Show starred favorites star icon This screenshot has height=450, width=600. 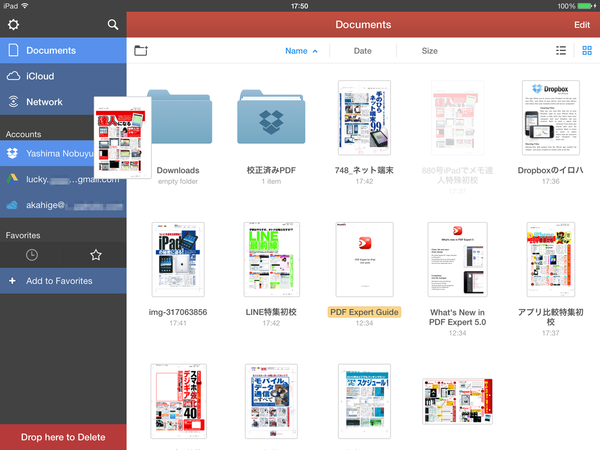pyautogui.click(x=96, y=255)
